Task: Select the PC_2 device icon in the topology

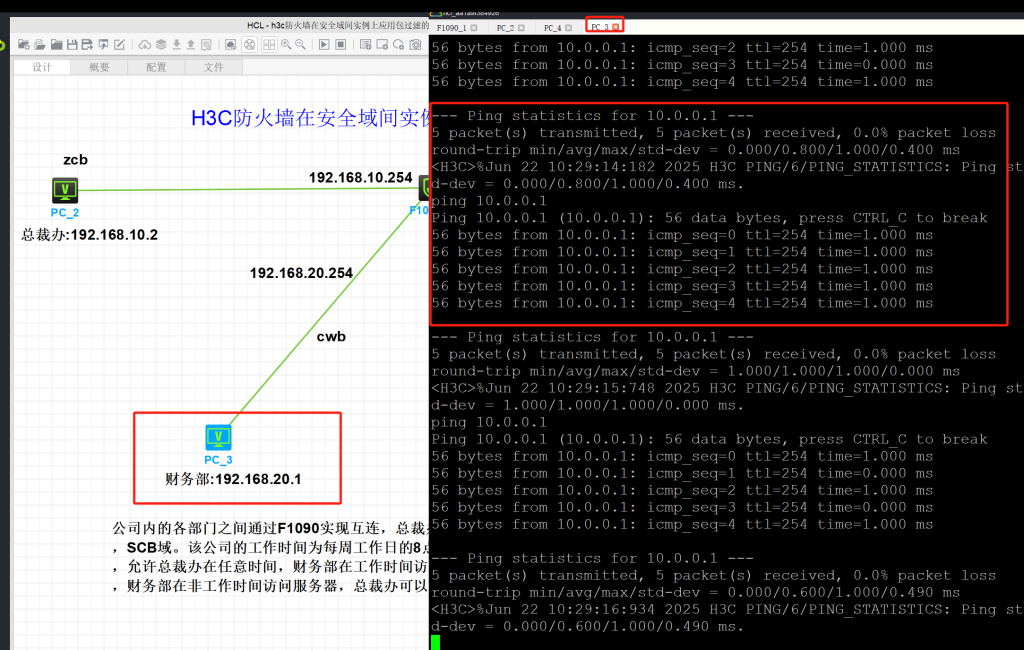Action: [65, 190]
